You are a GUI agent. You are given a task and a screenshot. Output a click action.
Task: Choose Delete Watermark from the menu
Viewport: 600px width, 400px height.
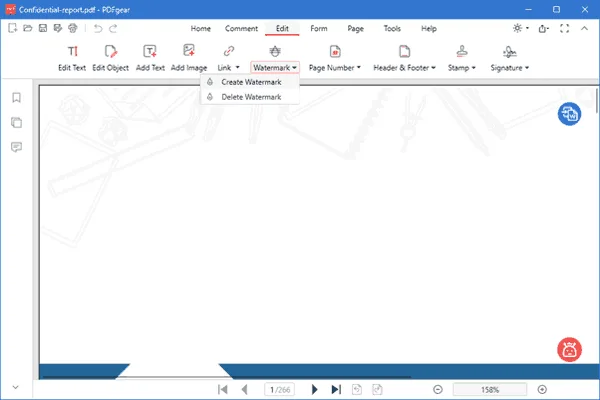(250, 97)
